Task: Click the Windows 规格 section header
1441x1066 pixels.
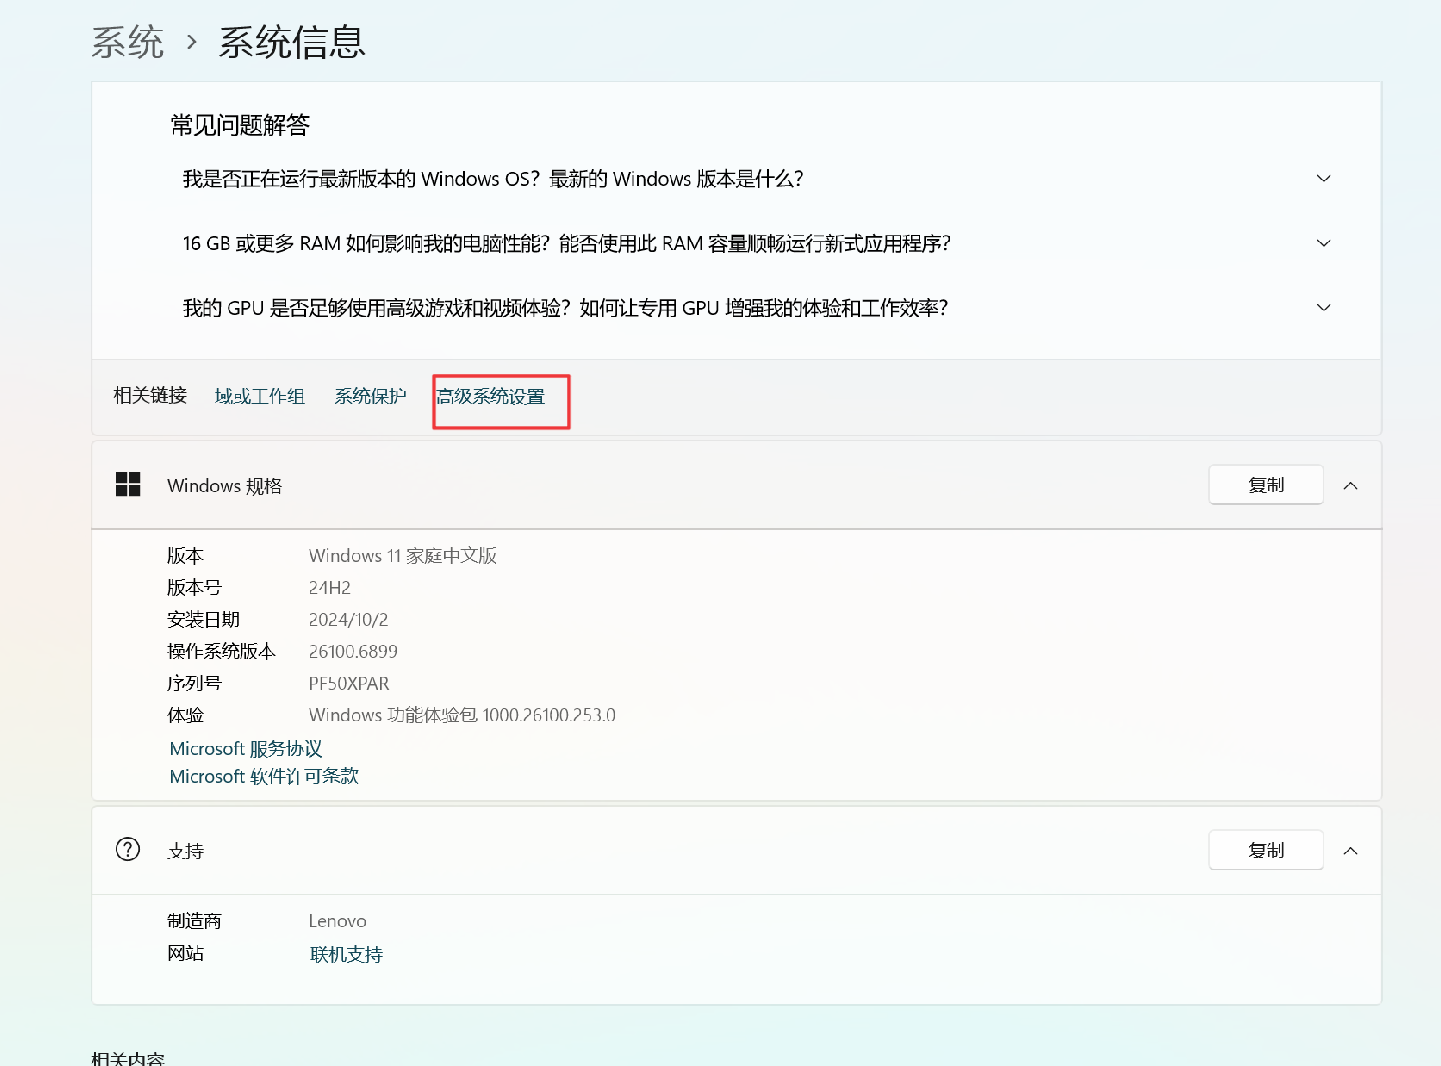Action: 736,485
